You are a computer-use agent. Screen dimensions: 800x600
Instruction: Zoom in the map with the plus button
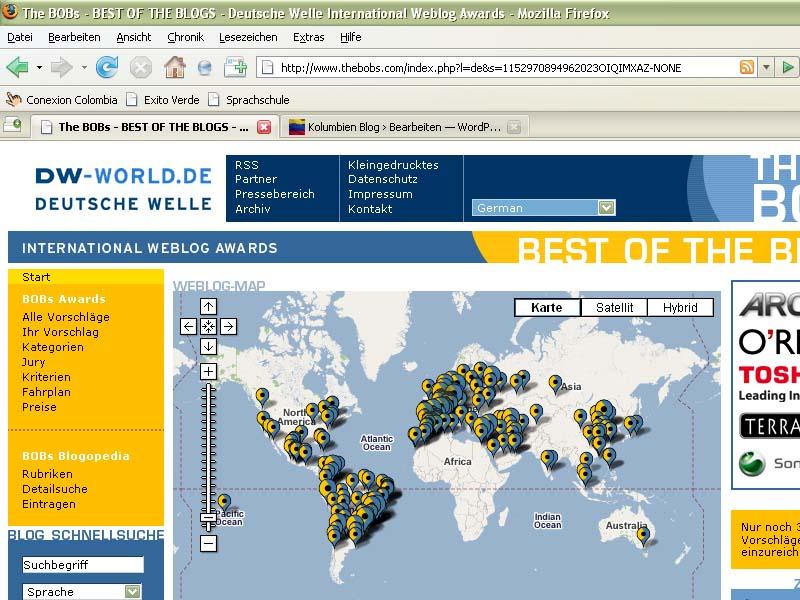(208, 372)
